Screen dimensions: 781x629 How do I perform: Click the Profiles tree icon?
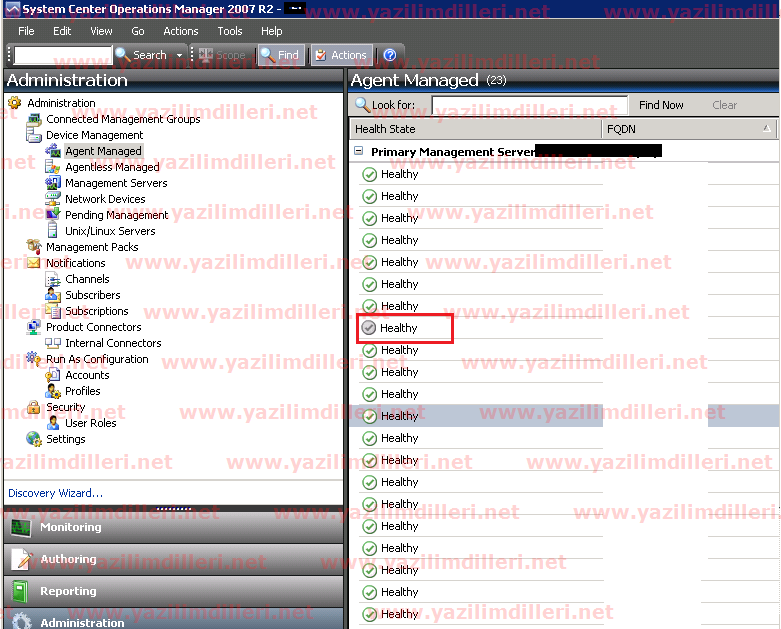point(53,391)
